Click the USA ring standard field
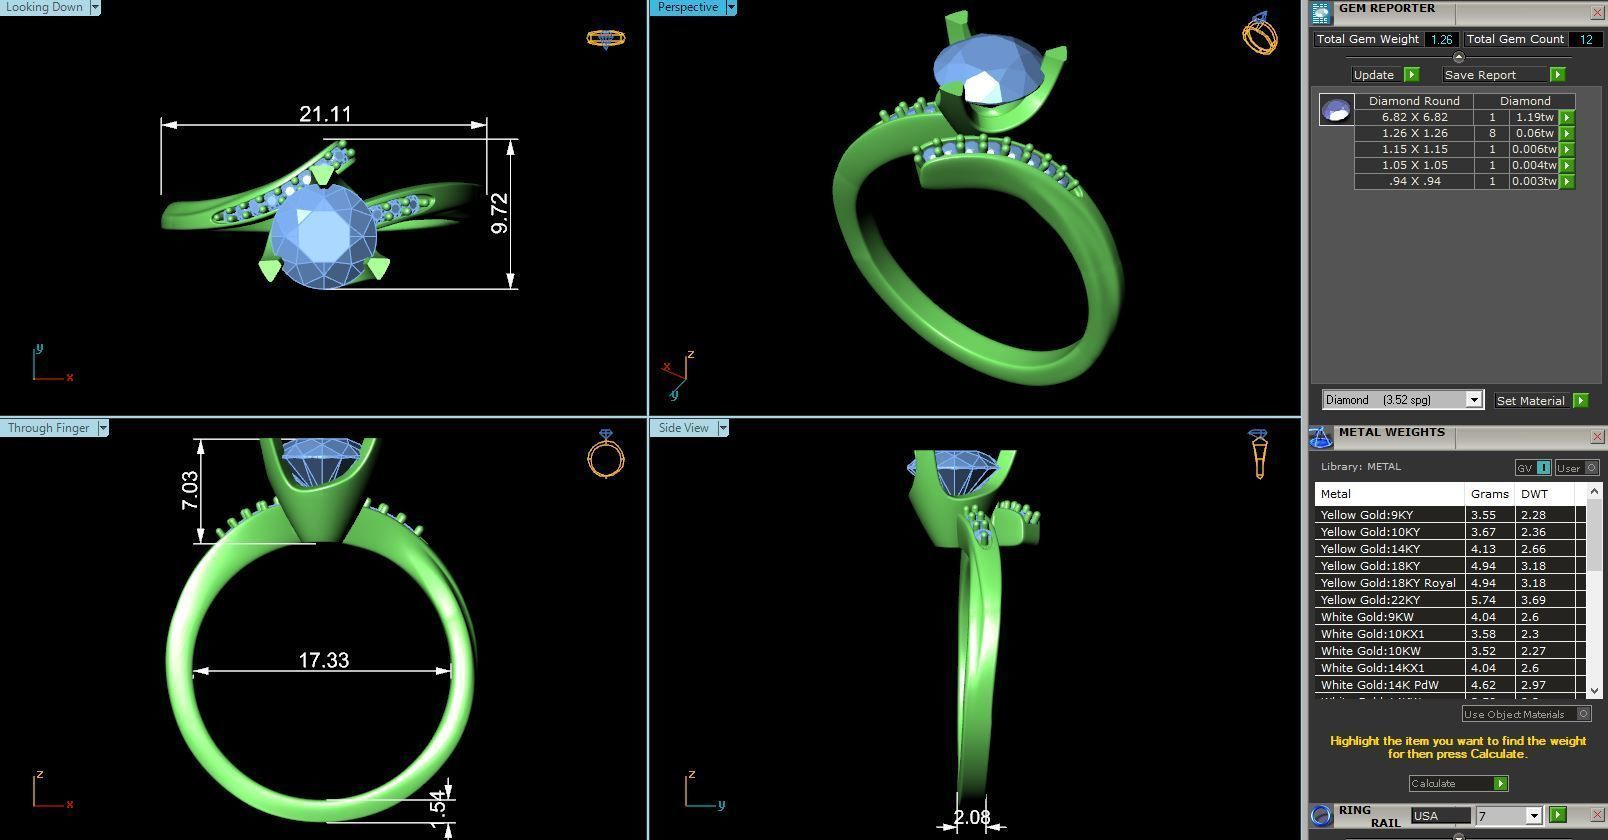Screen dimensions: 1608x840 click(x=1440, y=816)
